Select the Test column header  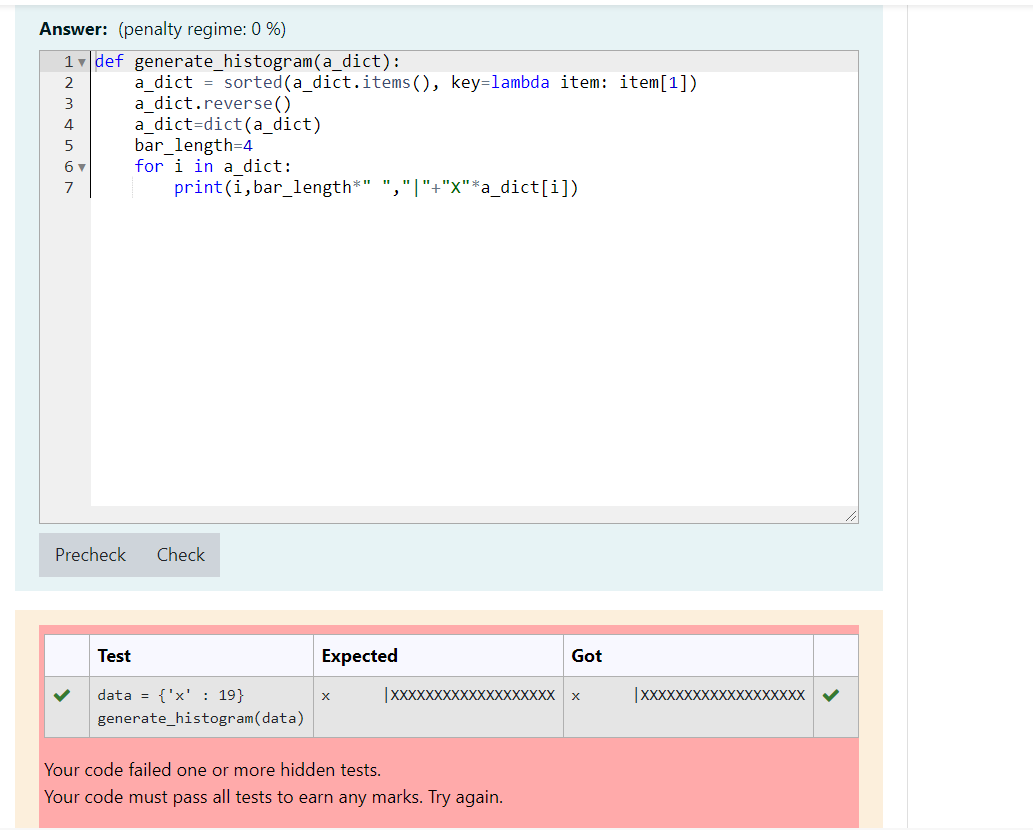pos(113,656)
